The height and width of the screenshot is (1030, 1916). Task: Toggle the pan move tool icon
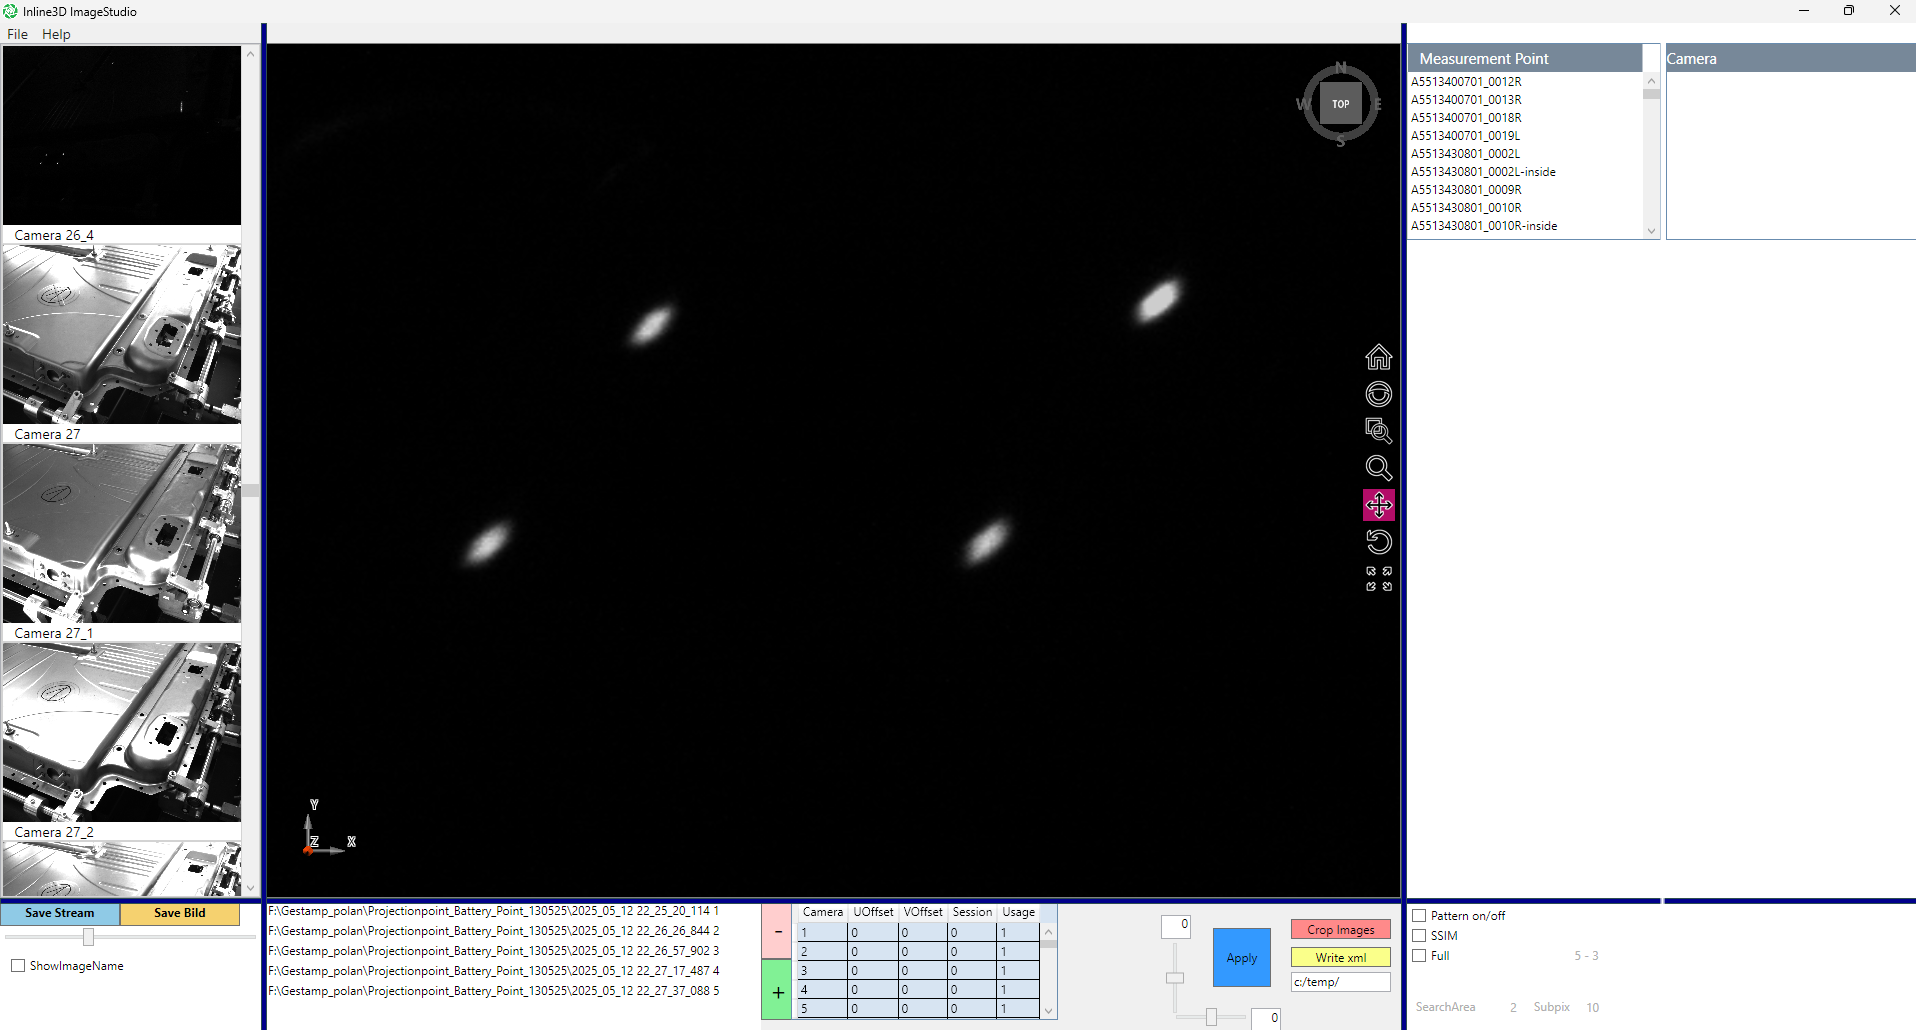click(x=1378, y=505)
